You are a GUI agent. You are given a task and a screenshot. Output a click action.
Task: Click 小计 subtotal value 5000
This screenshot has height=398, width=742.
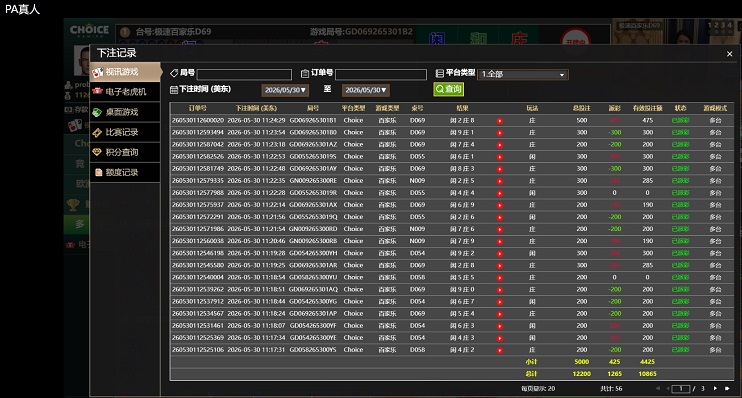coord(582,362)
